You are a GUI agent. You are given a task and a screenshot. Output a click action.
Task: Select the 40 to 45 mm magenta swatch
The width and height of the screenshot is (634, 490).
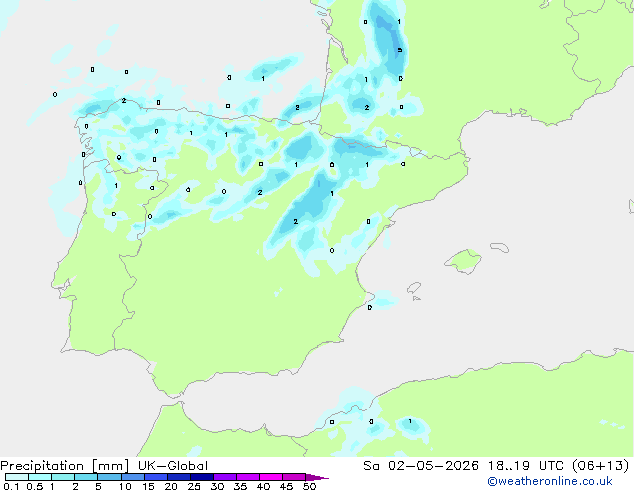(x=271, y=477)
